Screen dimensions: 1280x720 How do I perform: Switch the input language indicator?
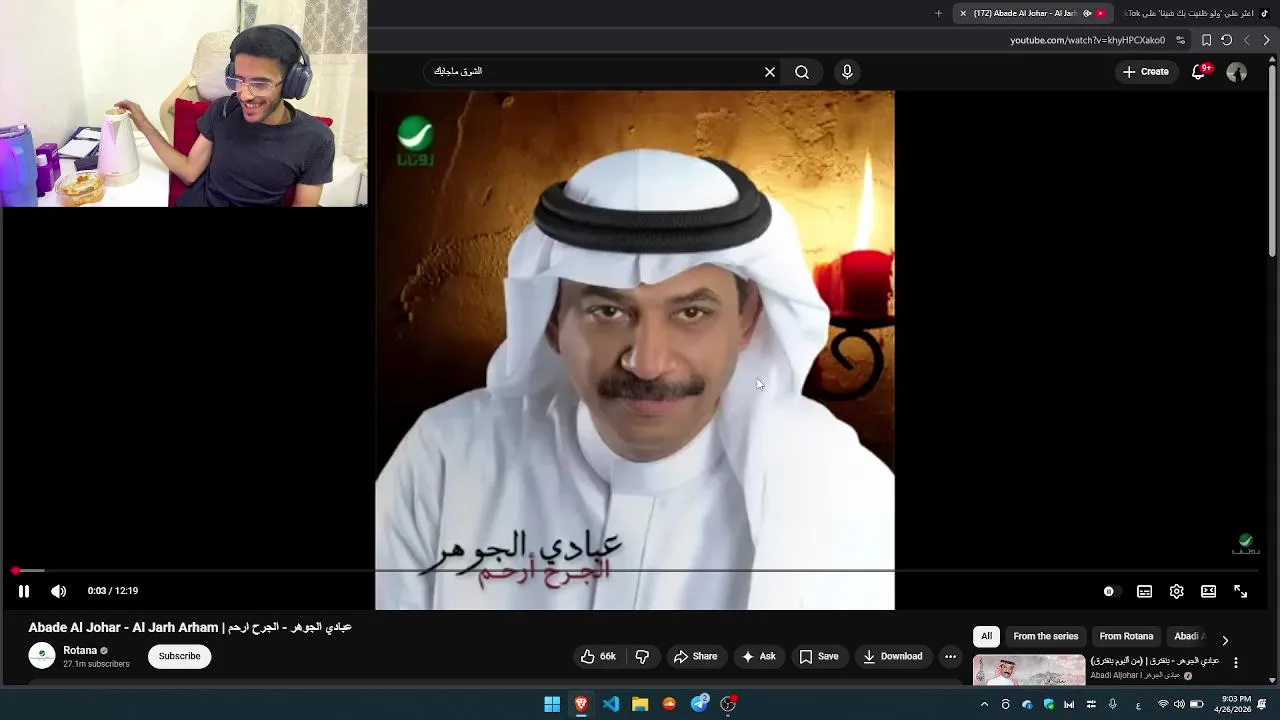click(x=1138, y=704)
